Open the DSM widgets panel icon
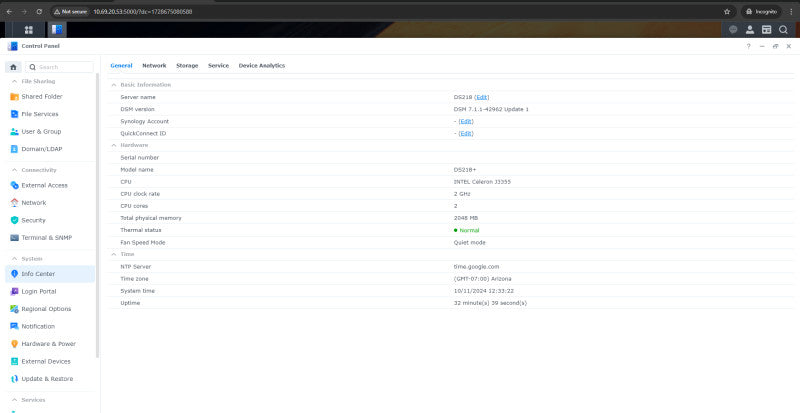The image size is (800, 413). point(766,30)
